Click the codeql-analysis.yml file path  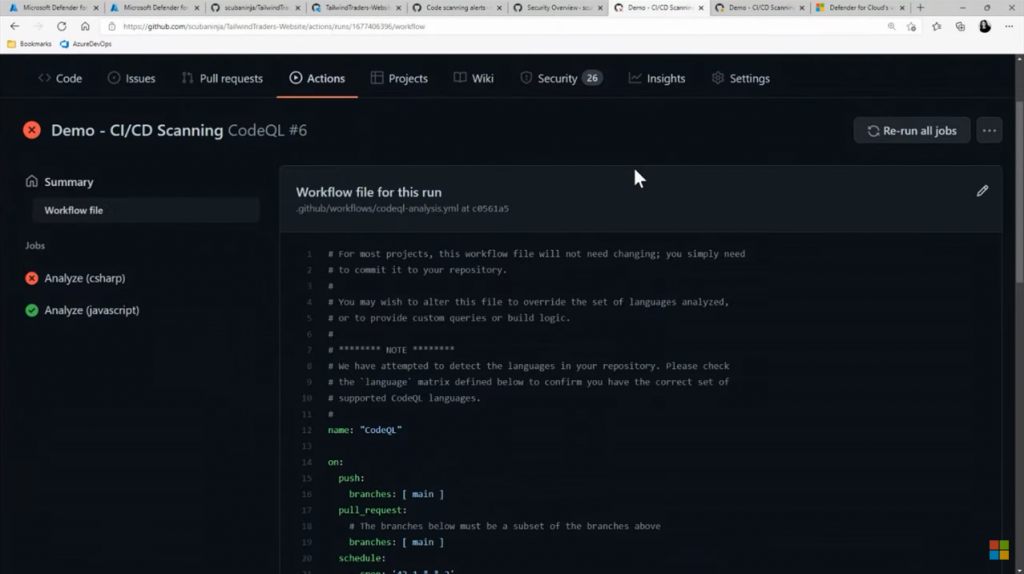(x=377, y=208)
